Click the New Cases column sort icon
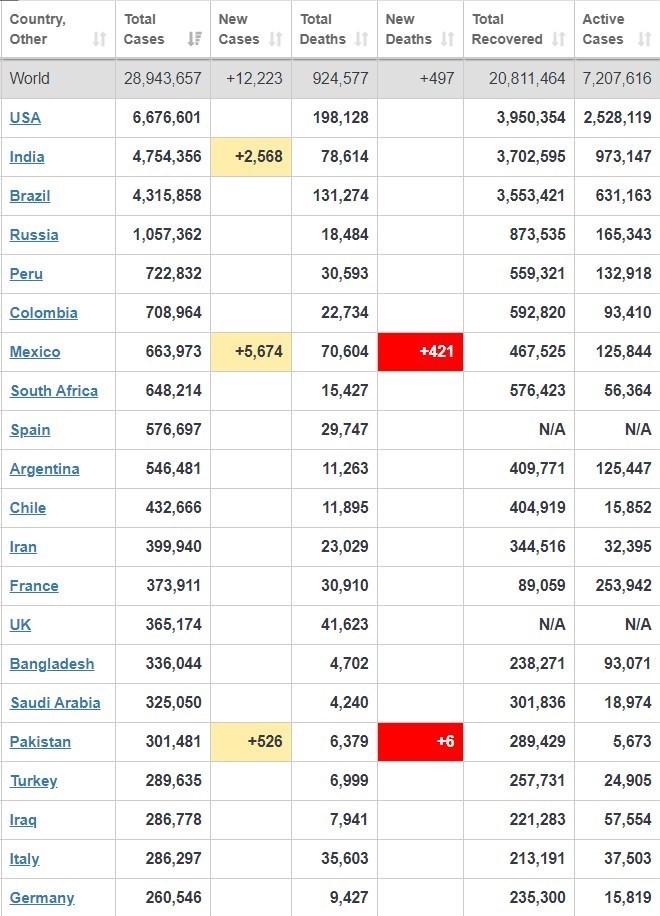 (277, 39)
